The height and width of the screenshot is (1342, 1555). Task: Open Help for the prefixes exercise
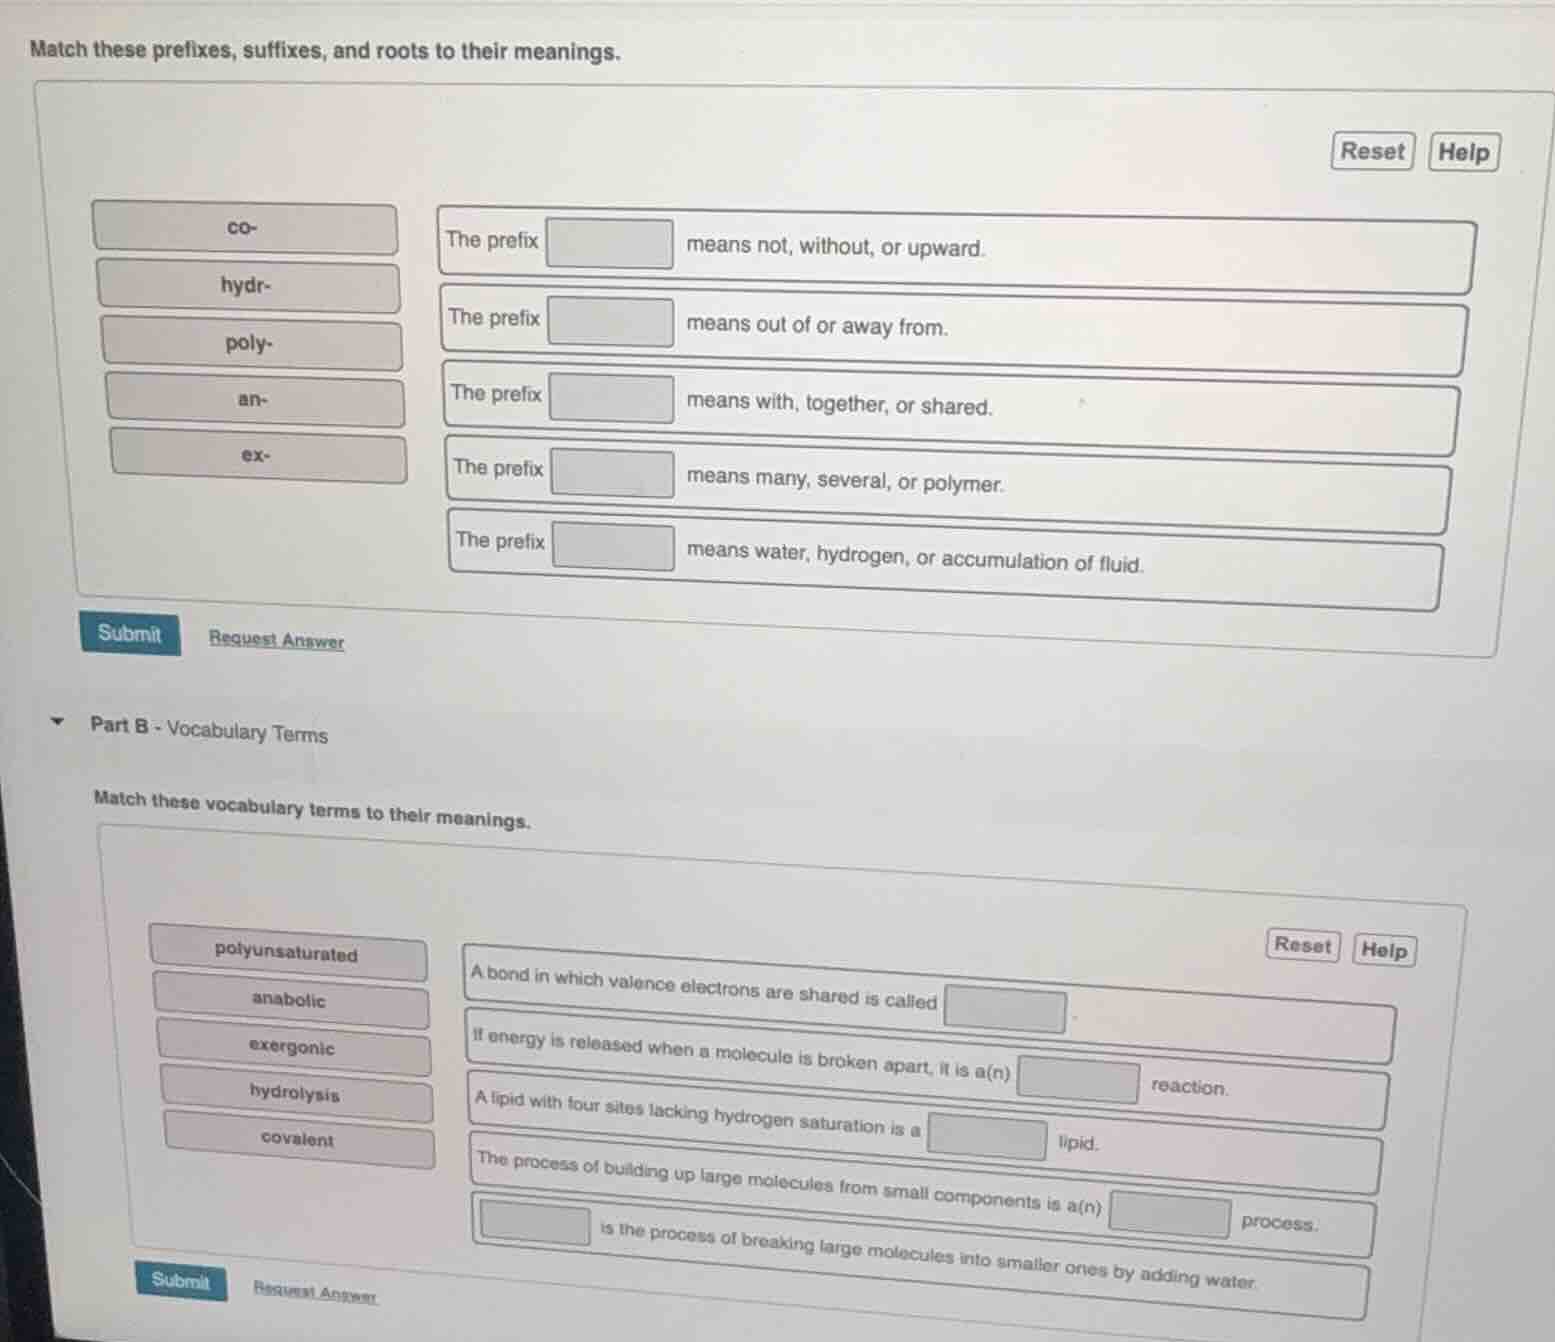point(1463,153)
